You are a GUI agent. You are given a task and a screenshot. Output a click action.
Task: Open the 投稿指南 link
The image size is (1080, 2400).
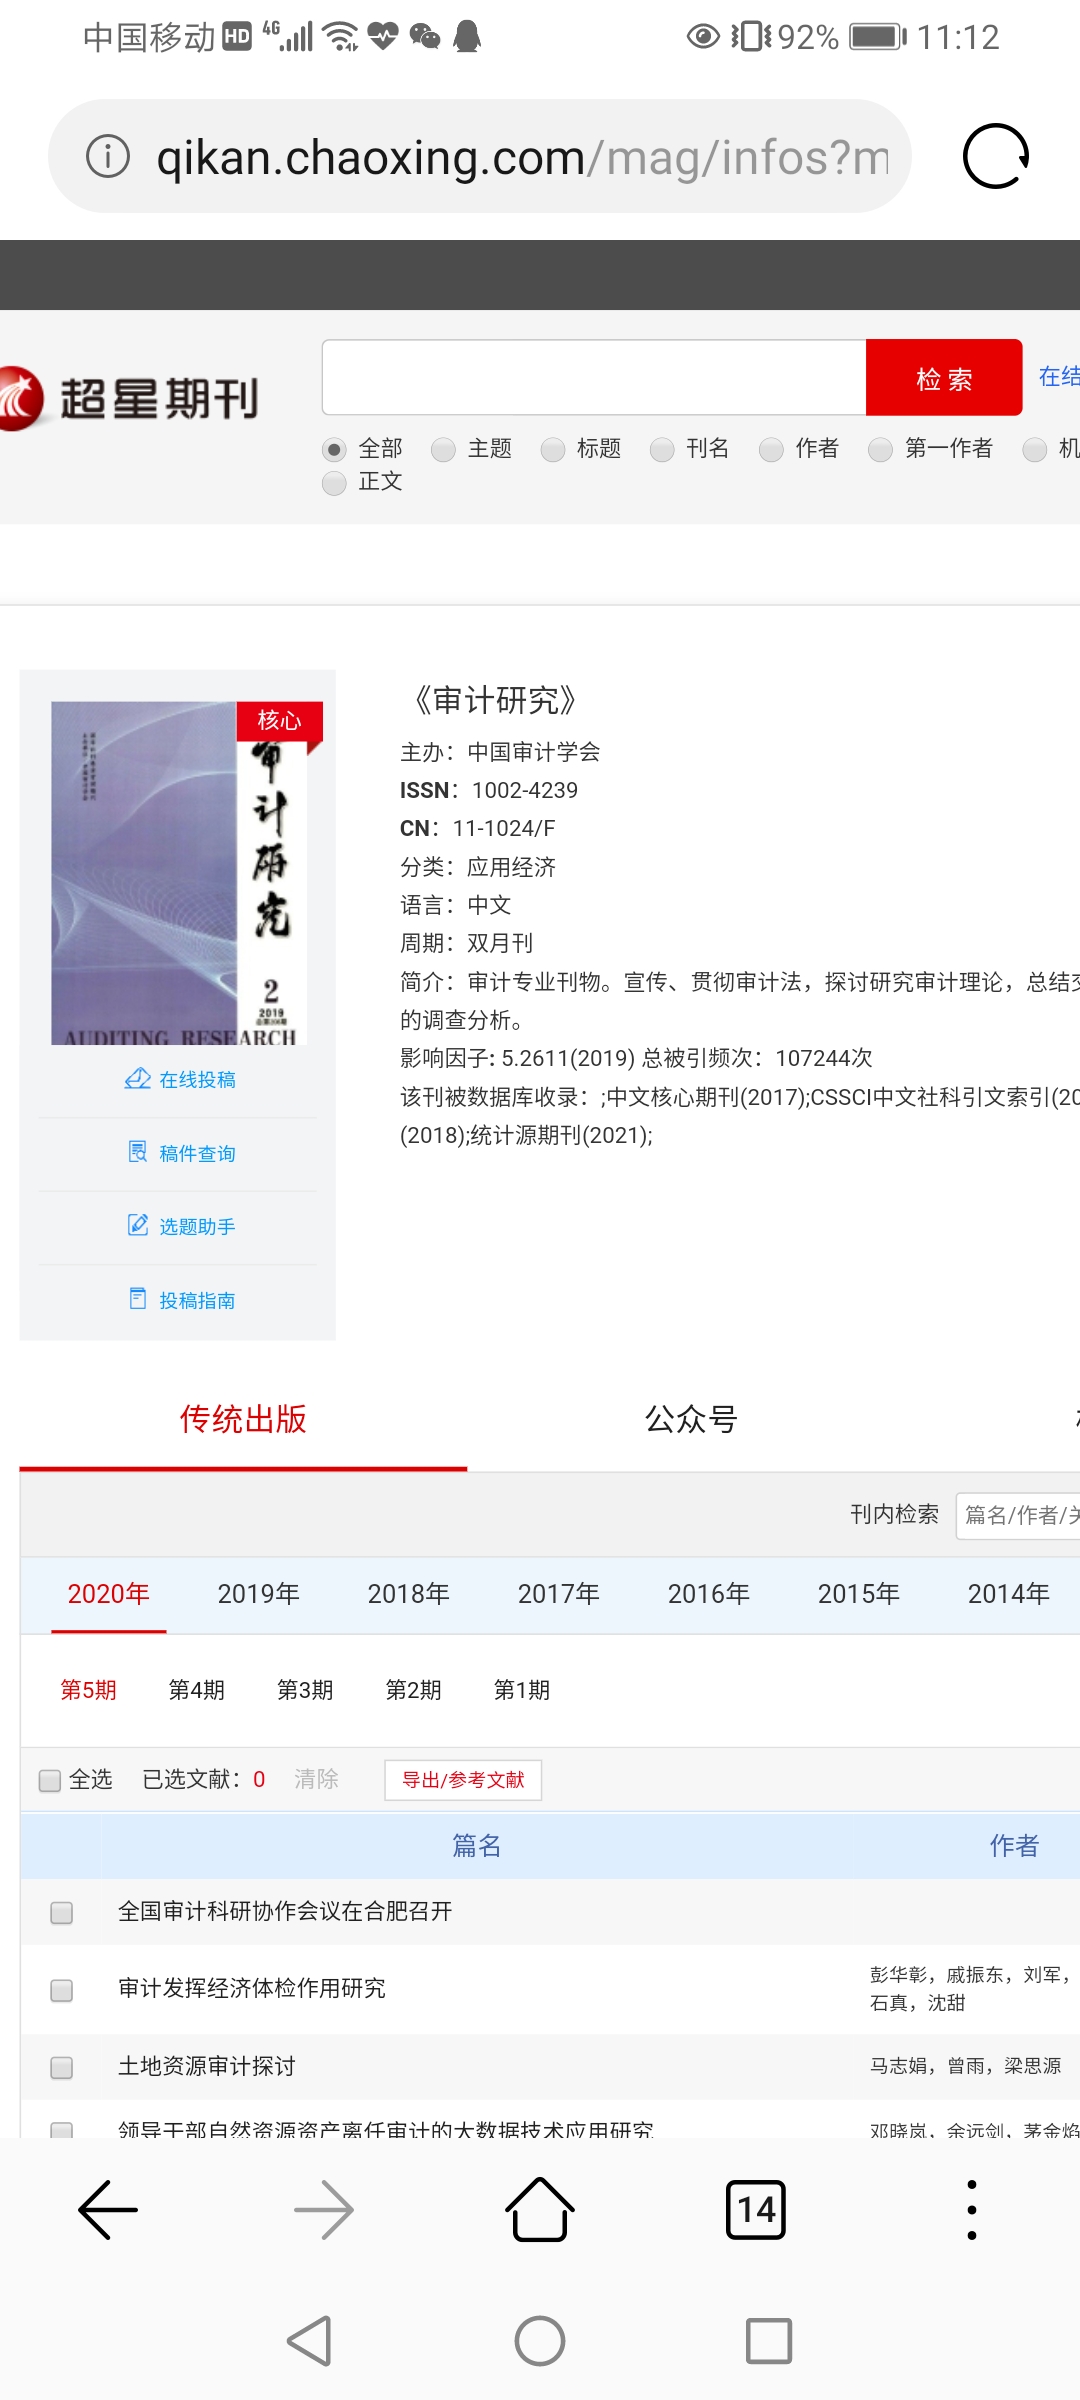197,1300
